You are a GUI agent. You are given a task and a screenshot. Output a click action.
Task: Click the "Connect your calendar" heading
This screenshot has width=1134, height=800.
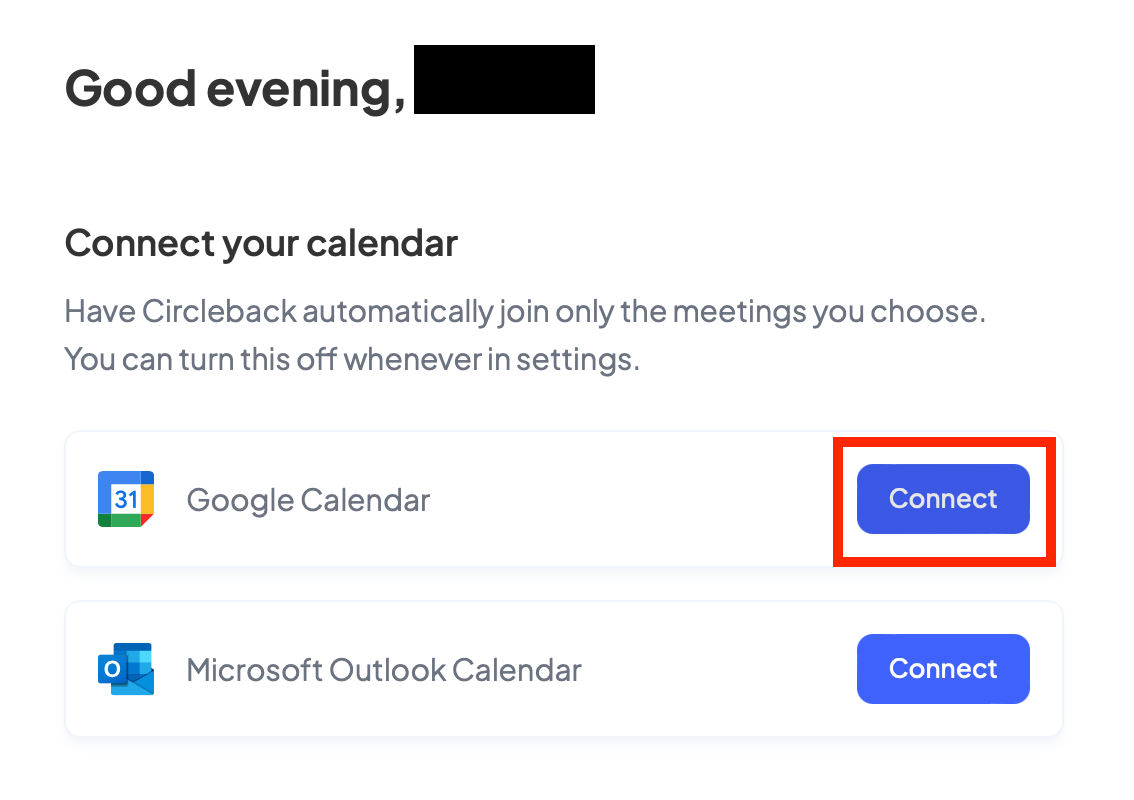(261, 243)
